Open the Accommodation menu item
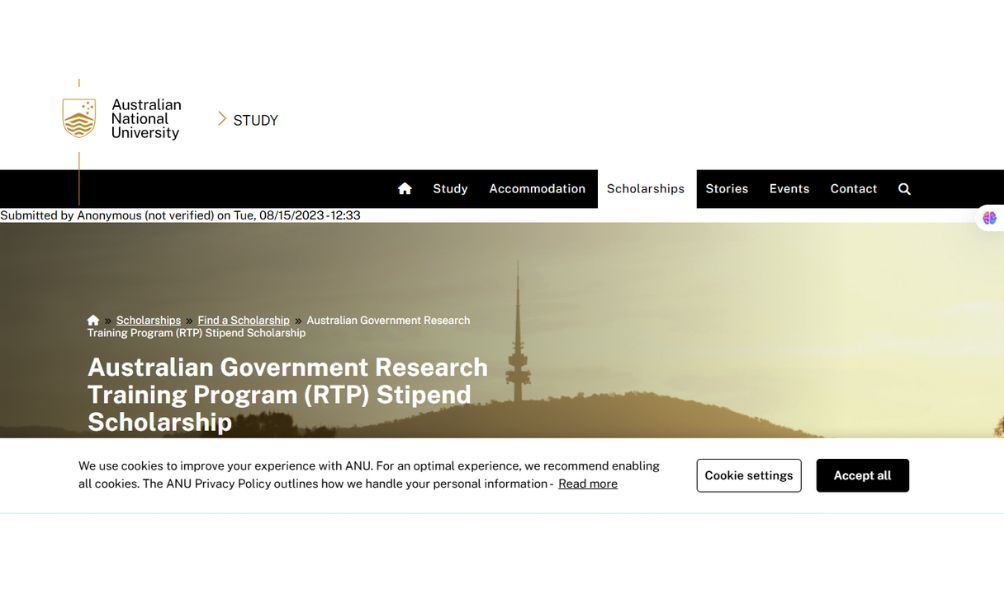This screenshot has width=1004, height=591. point(537,189)
